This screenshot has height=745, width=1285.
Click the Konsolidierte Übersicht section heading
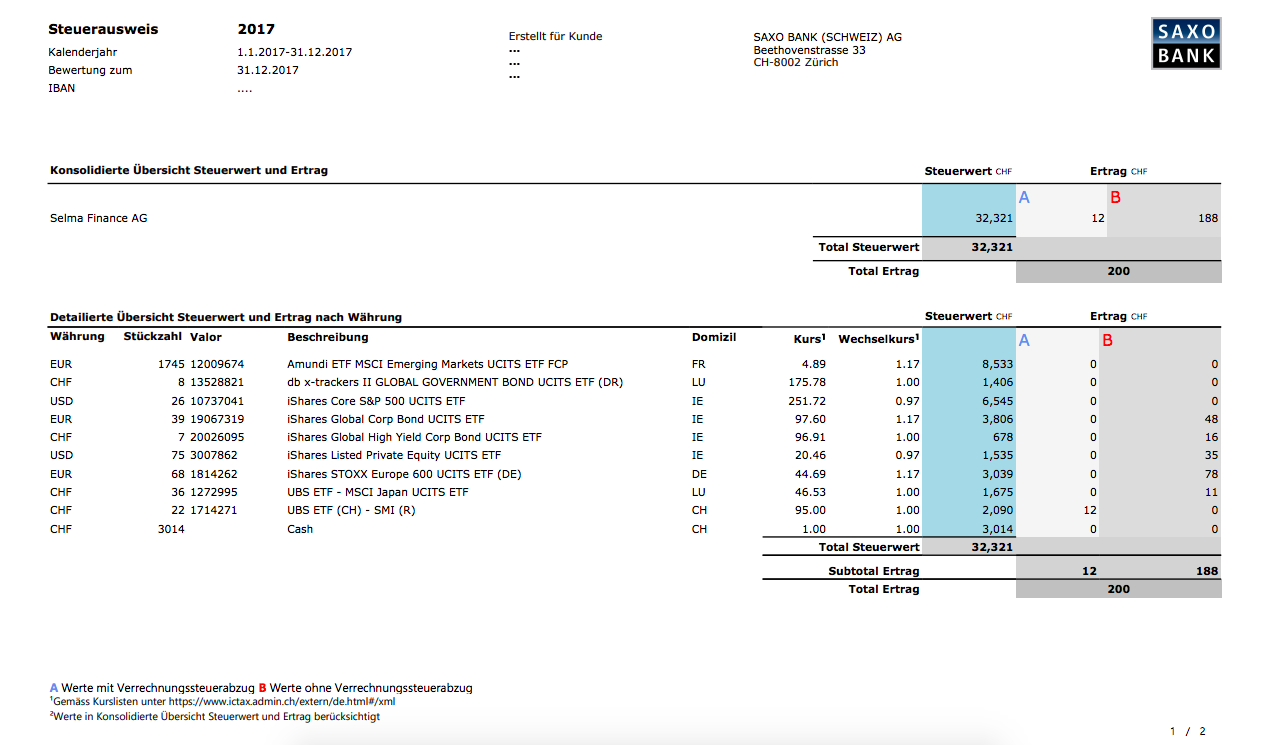189,170
